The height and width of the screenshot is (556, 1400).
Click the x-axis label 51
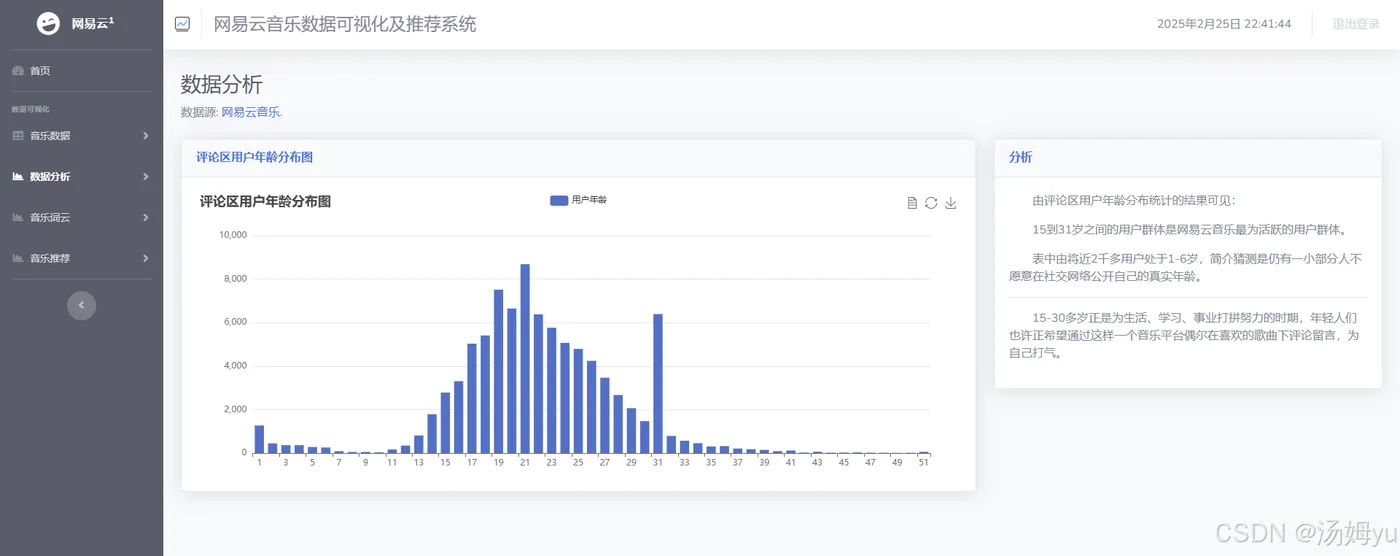coord(924,463)
